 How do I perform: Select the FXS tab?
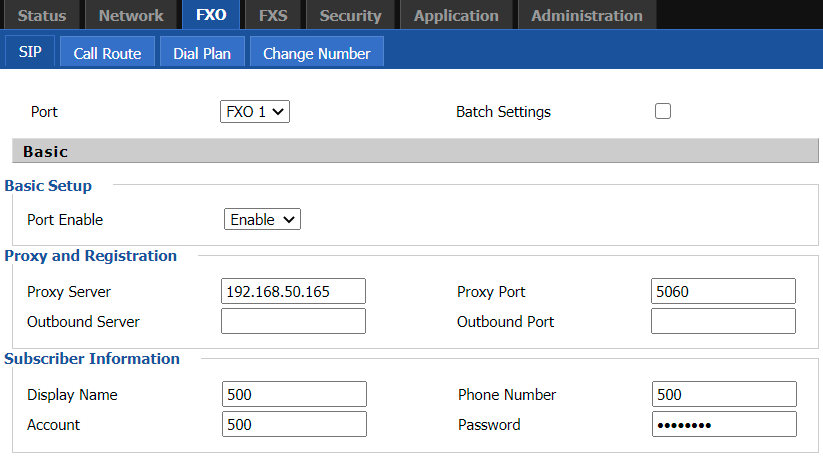[x=272, y=15]
